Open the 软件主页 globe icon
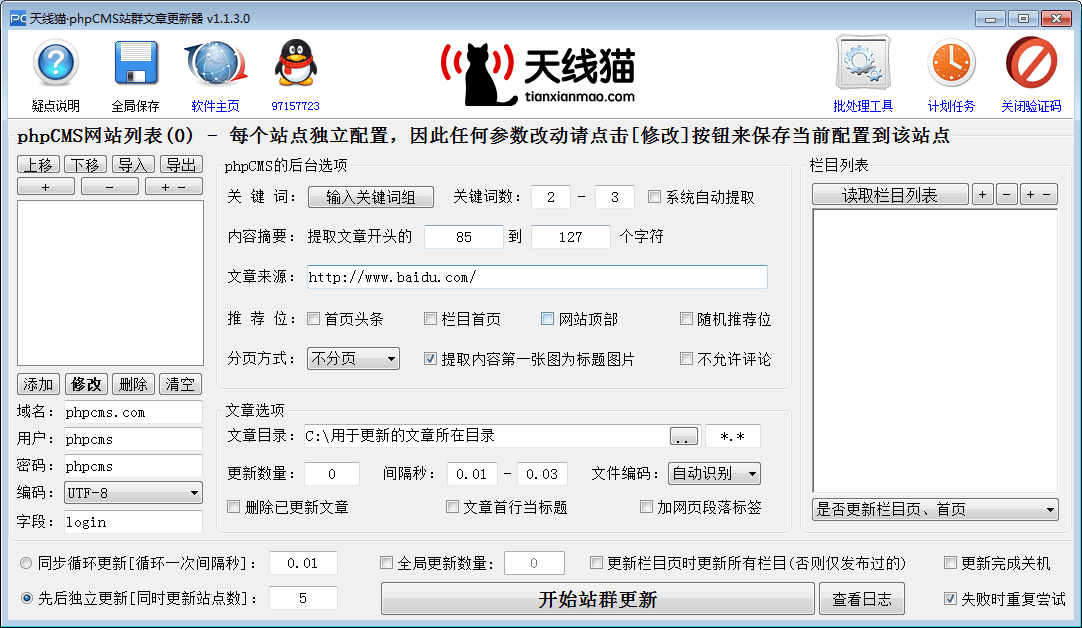The height and width of the screenshot is (628, 1082). (x=215, y=63)
